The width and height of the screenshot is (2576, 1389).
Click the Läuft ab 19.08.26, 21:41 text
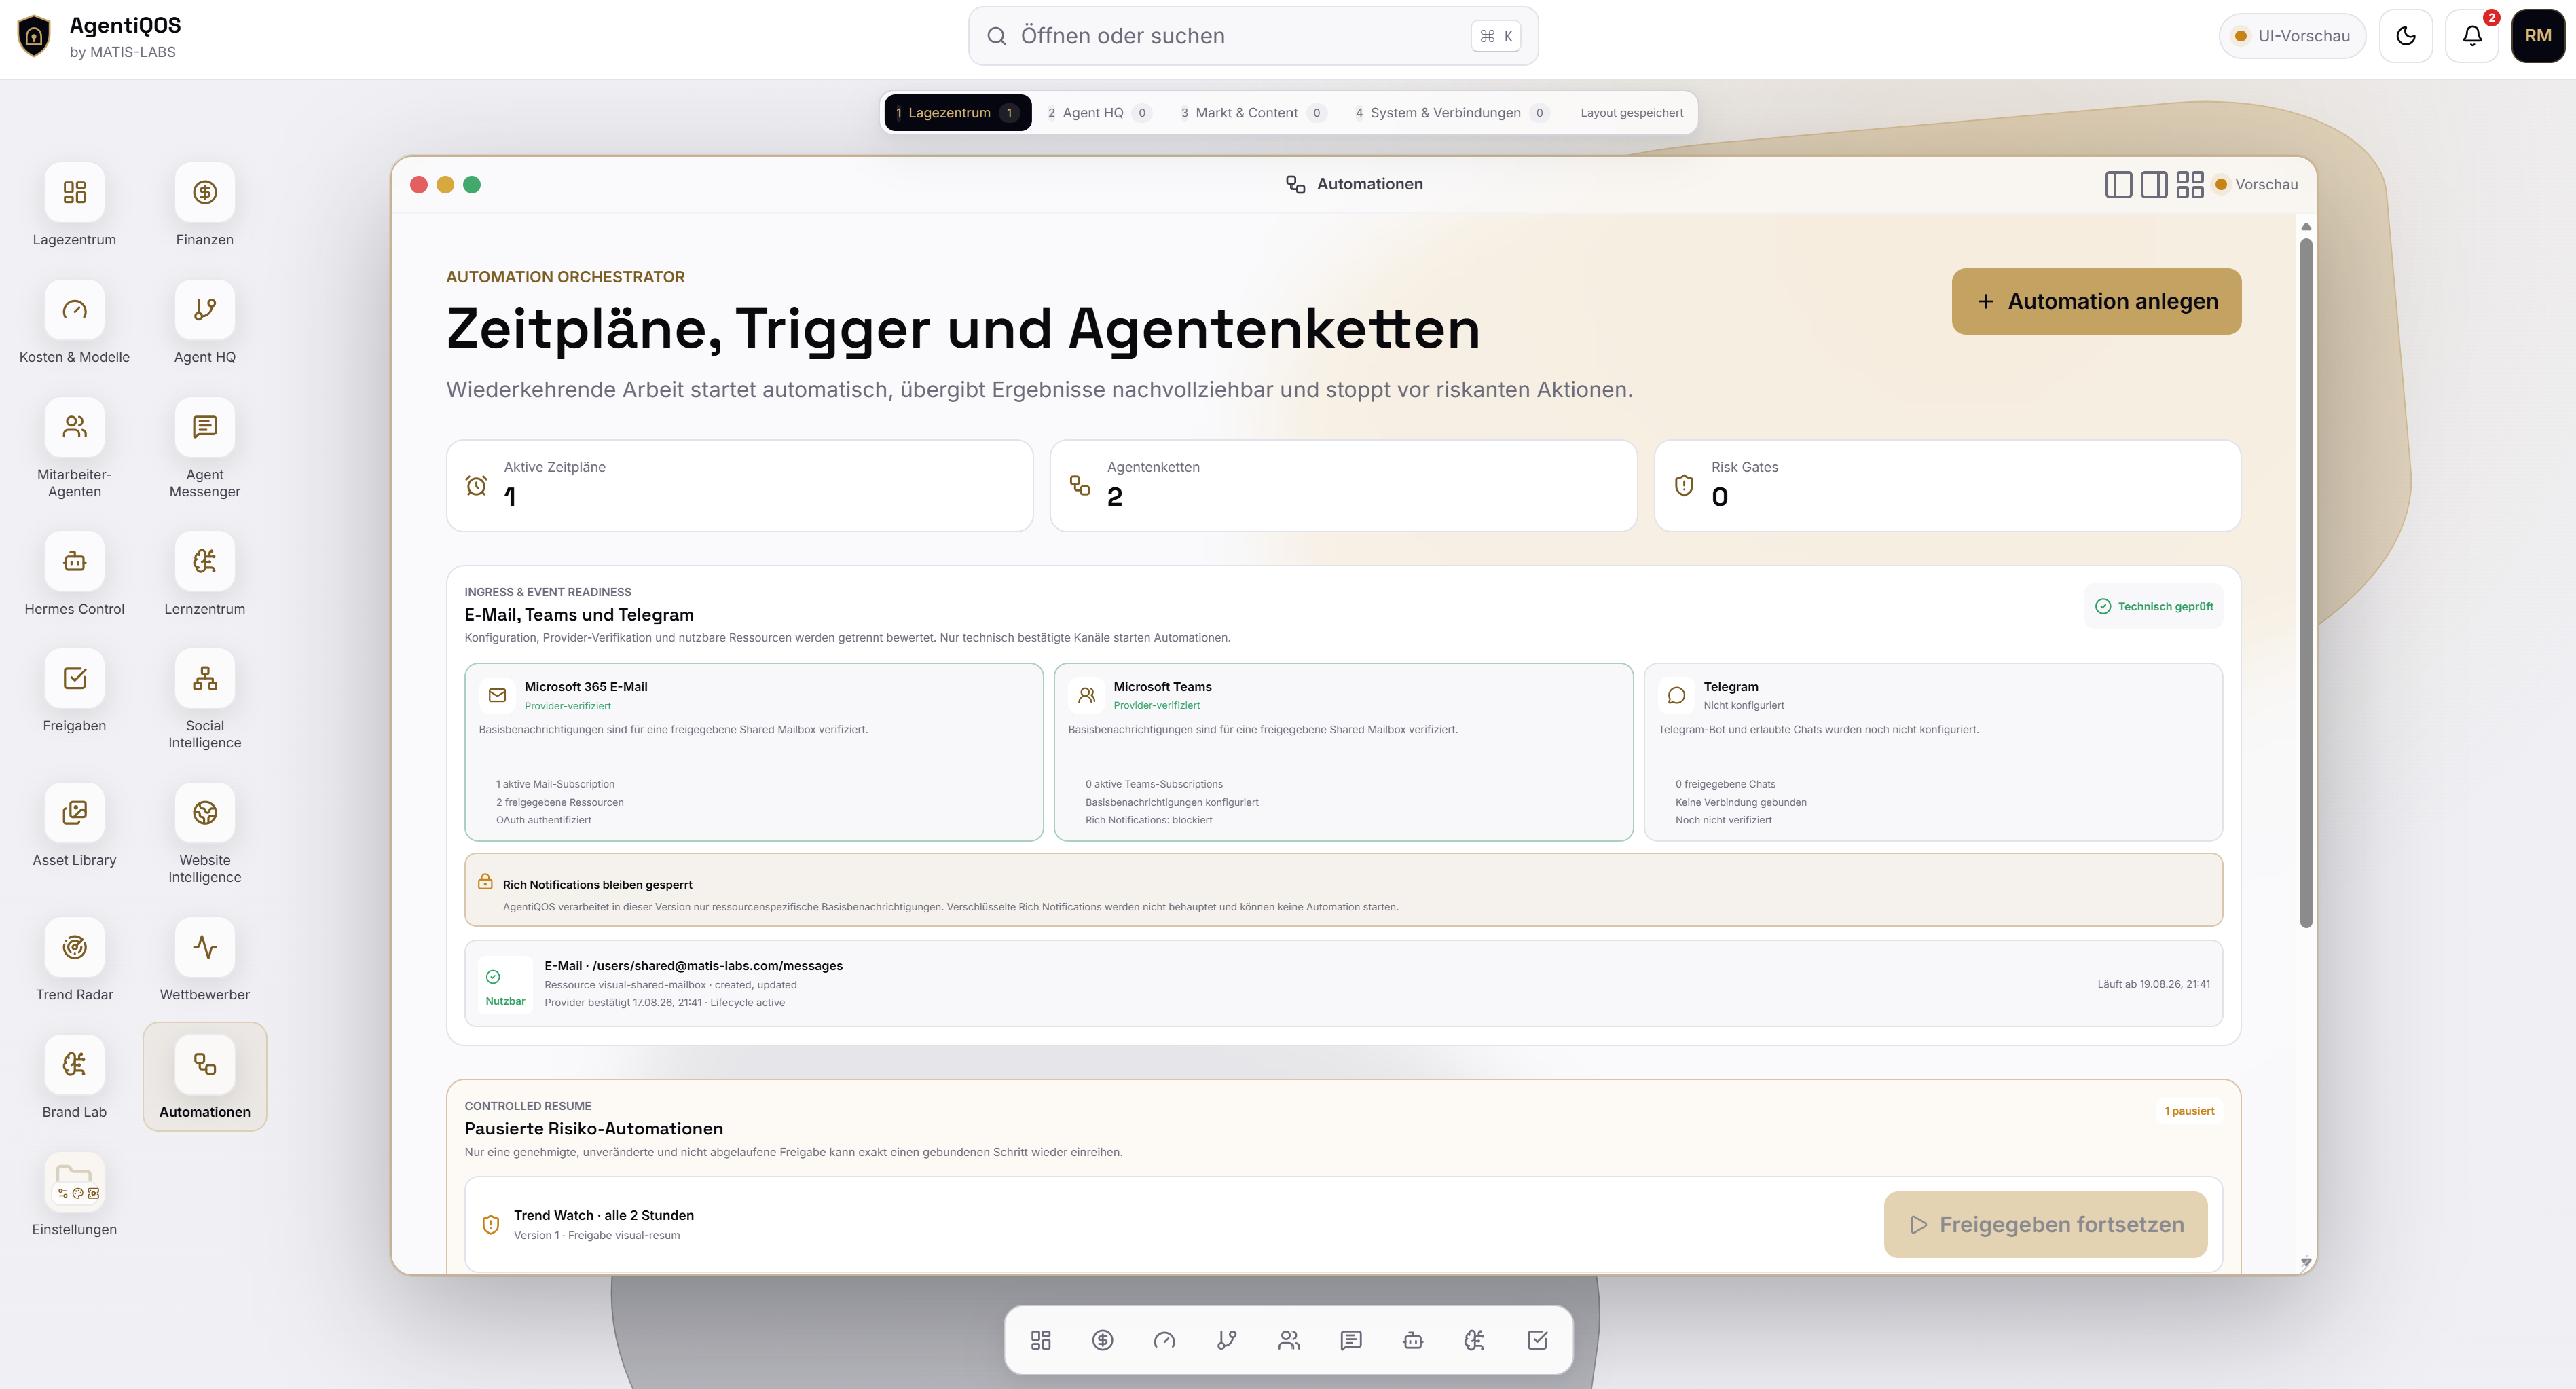2153,984
